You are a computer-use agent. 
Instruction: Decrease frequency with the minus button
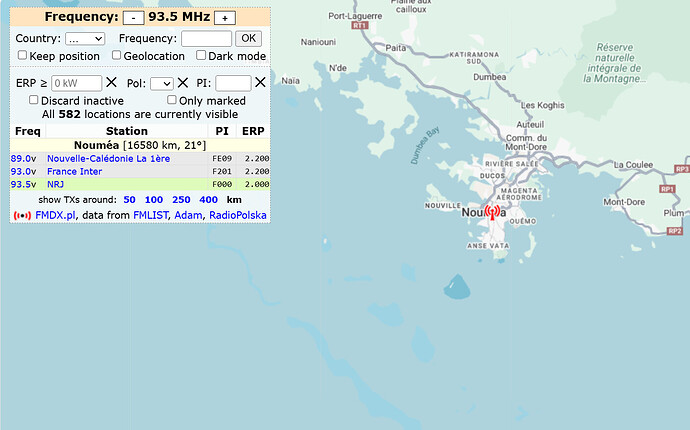tap(133, 18)
